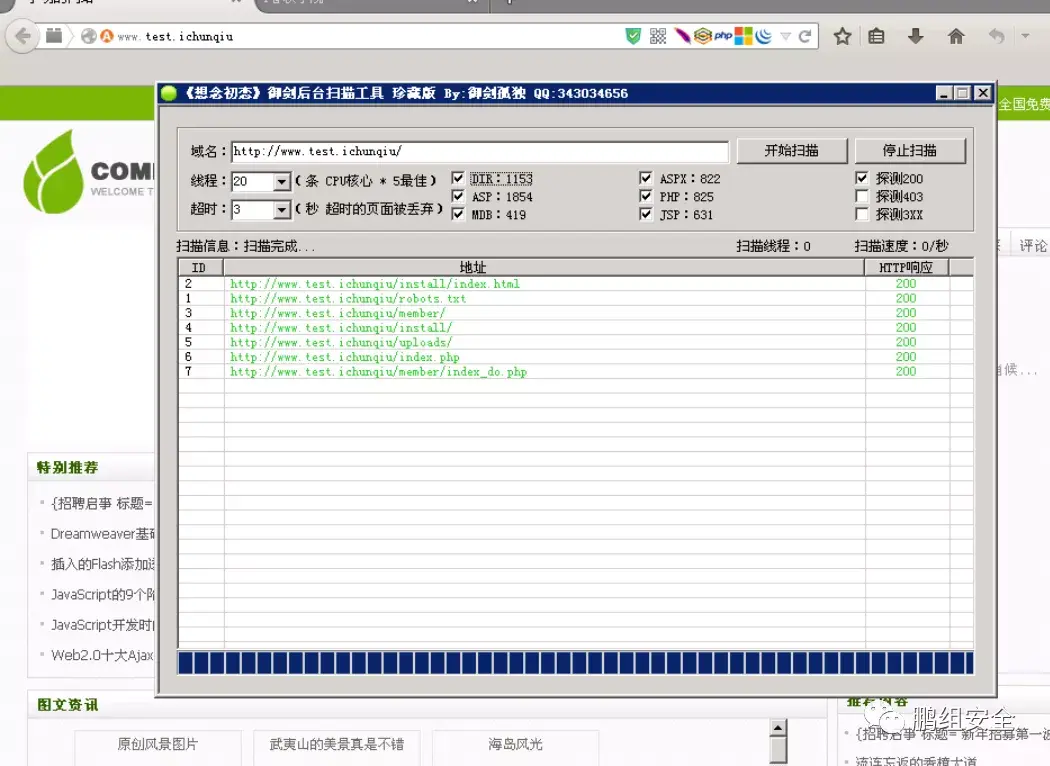Go to browser home page icon

(x=956, y=36)
